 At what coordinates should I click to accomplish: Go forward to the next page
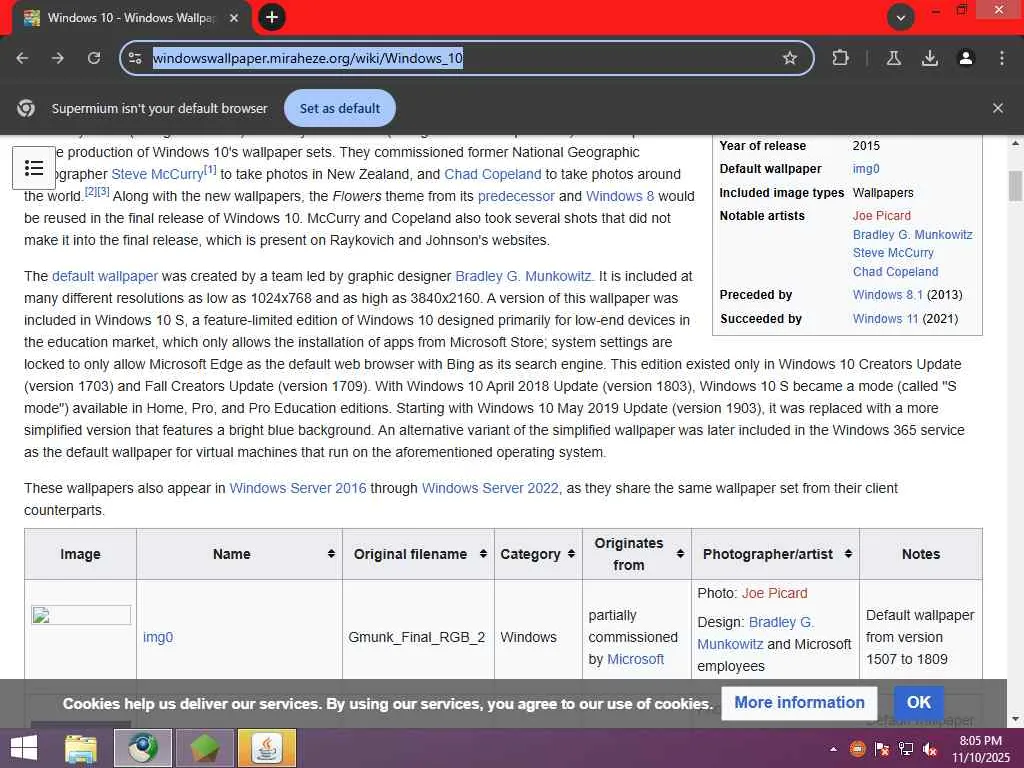click(58, 58)
